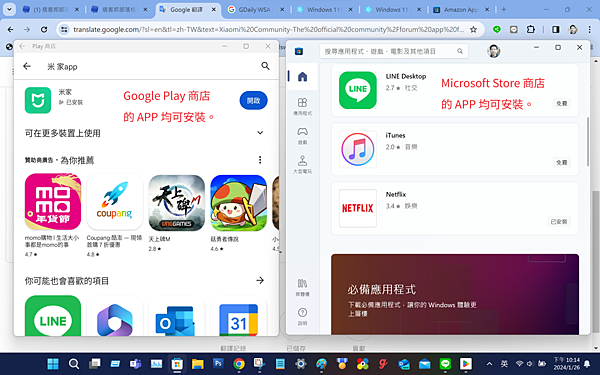This screenshot has height=375, width=600.
Task: Bookmark this page with the star
Action: click(473, 29)
